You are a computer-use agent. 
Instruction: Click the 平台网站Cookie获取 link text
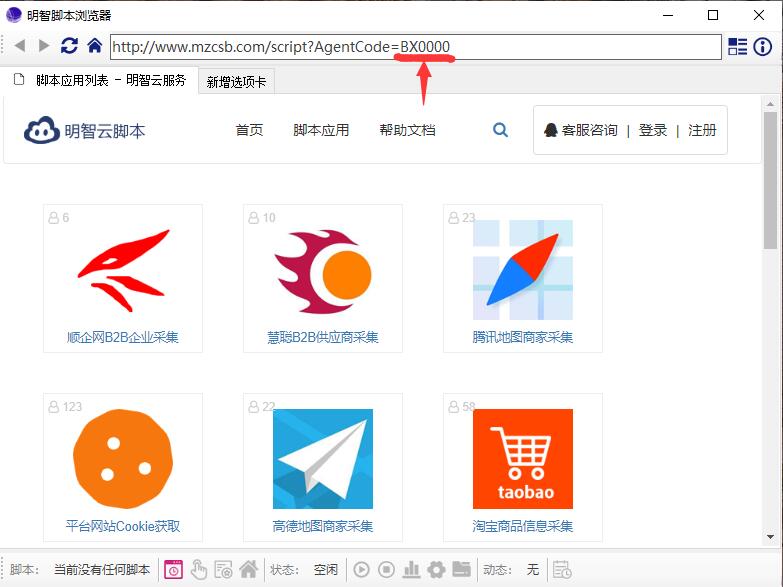[x=123, y=526]
